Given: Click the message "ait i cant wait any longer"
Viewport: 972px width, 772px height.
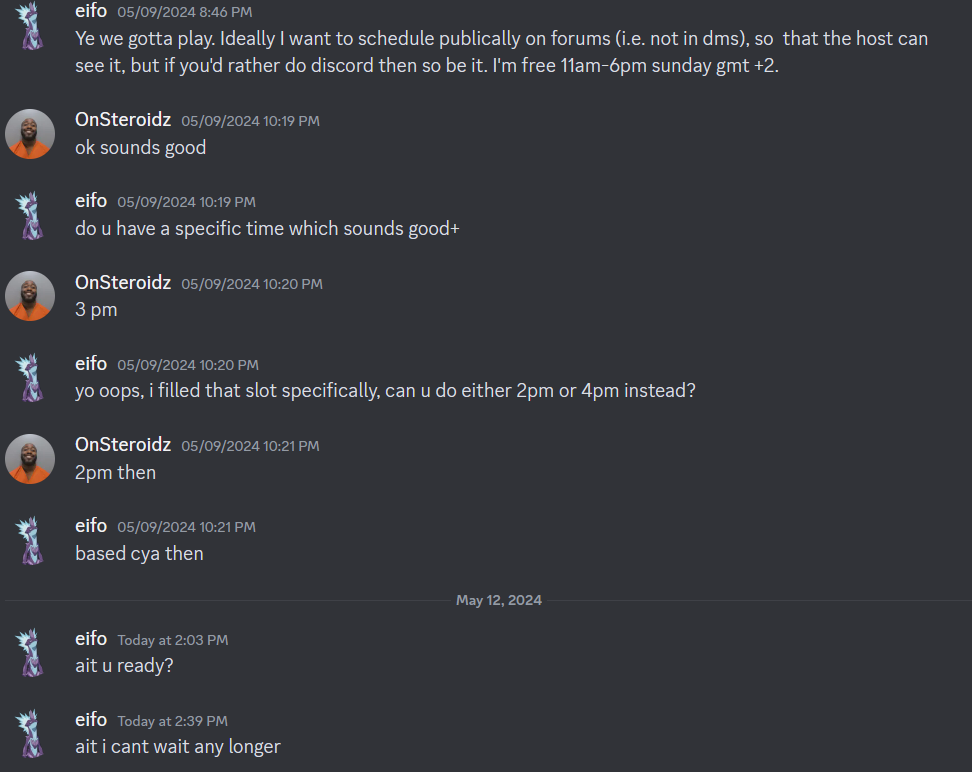Looking at the screenshot, I should coord(178,747).
